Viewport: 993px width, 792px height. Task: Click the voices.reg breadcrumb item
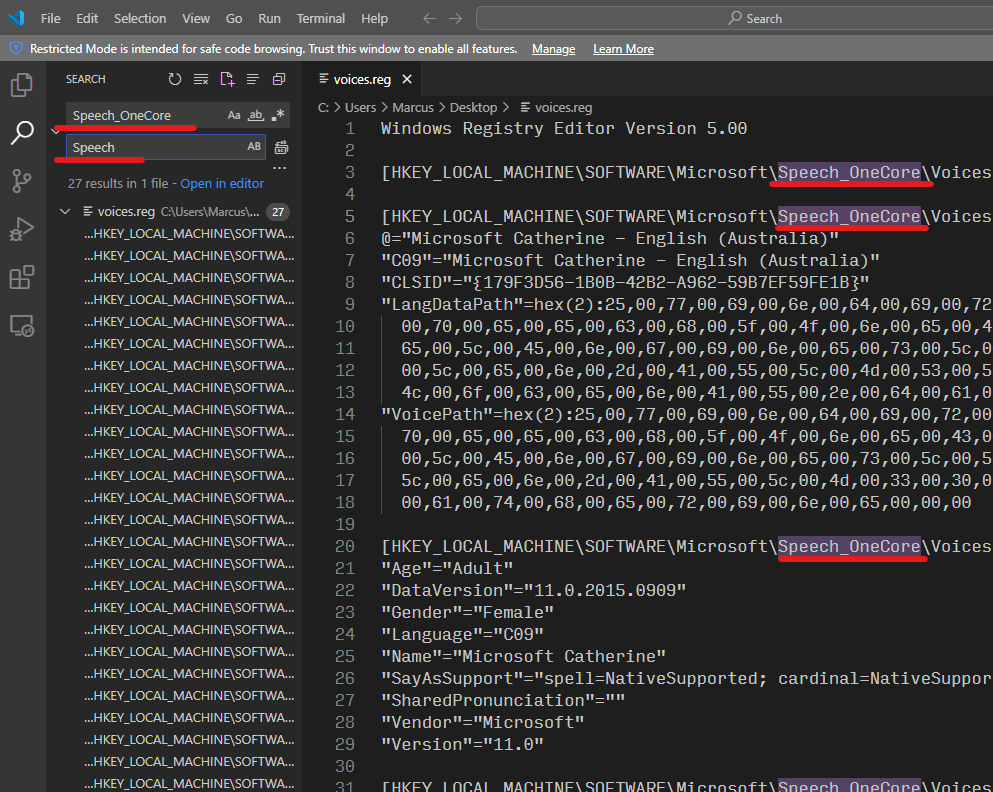point(556,108)
